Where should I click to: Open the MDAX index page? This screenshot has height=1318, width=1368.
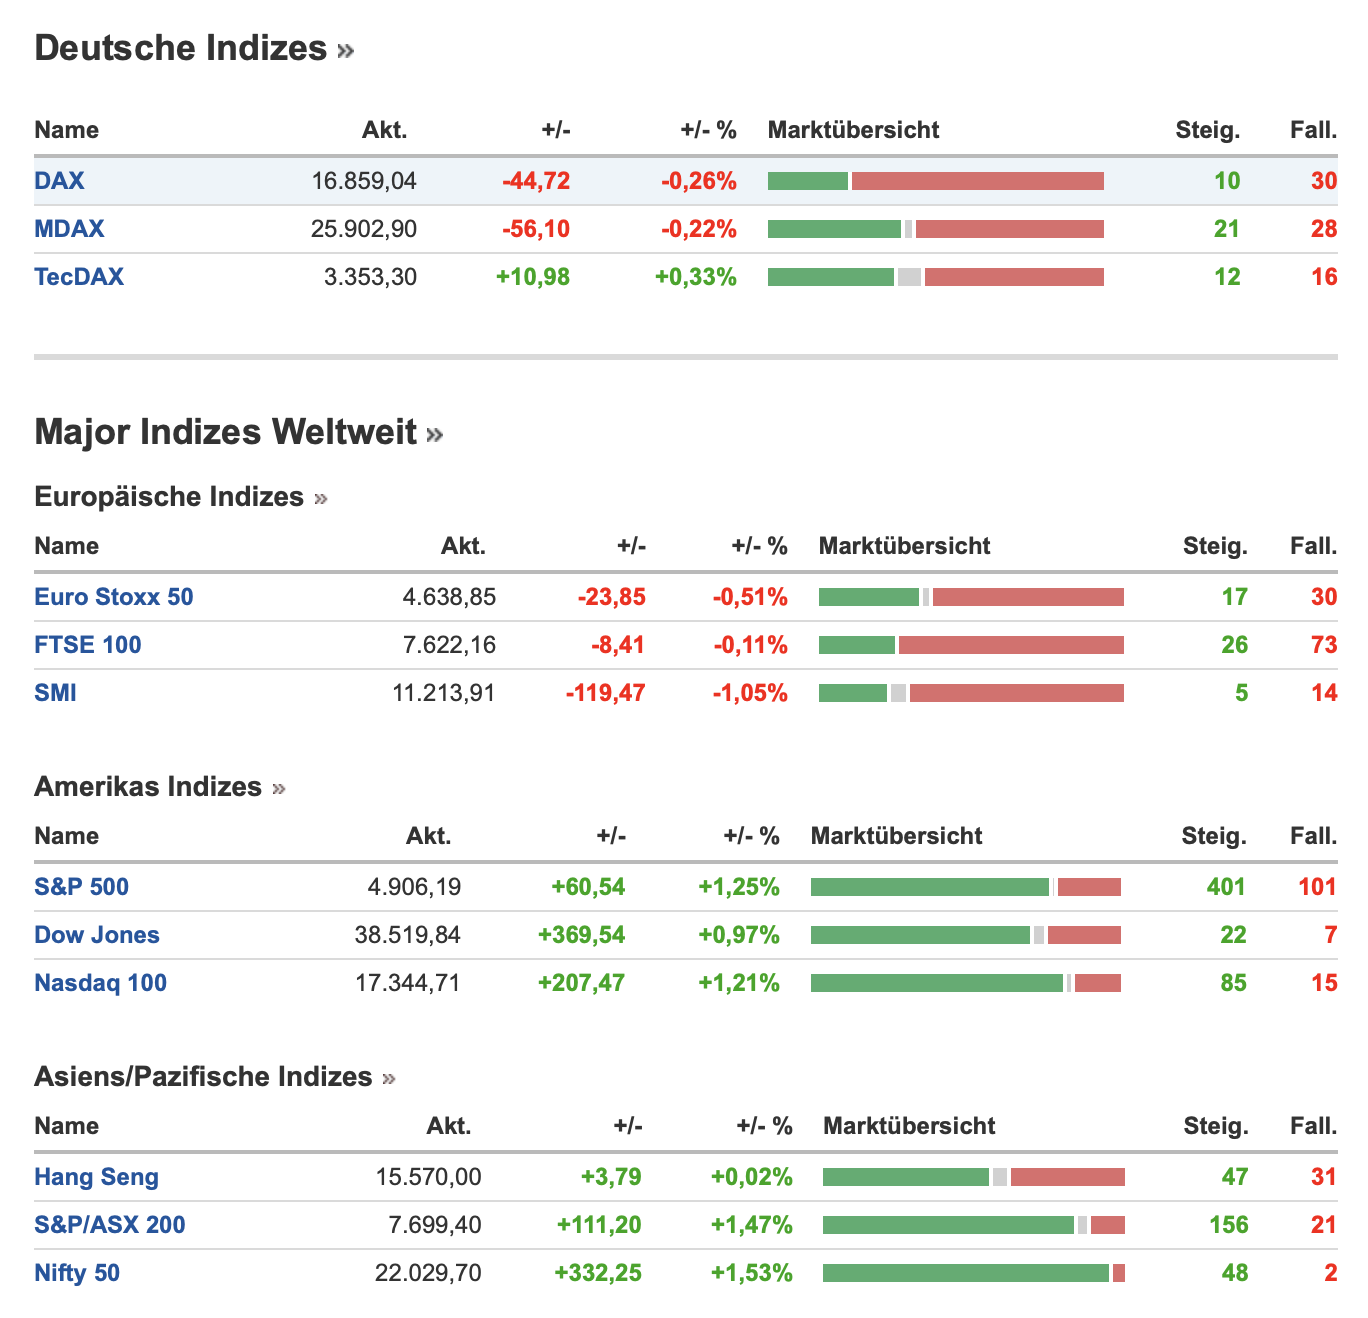[x=69, y=229]
